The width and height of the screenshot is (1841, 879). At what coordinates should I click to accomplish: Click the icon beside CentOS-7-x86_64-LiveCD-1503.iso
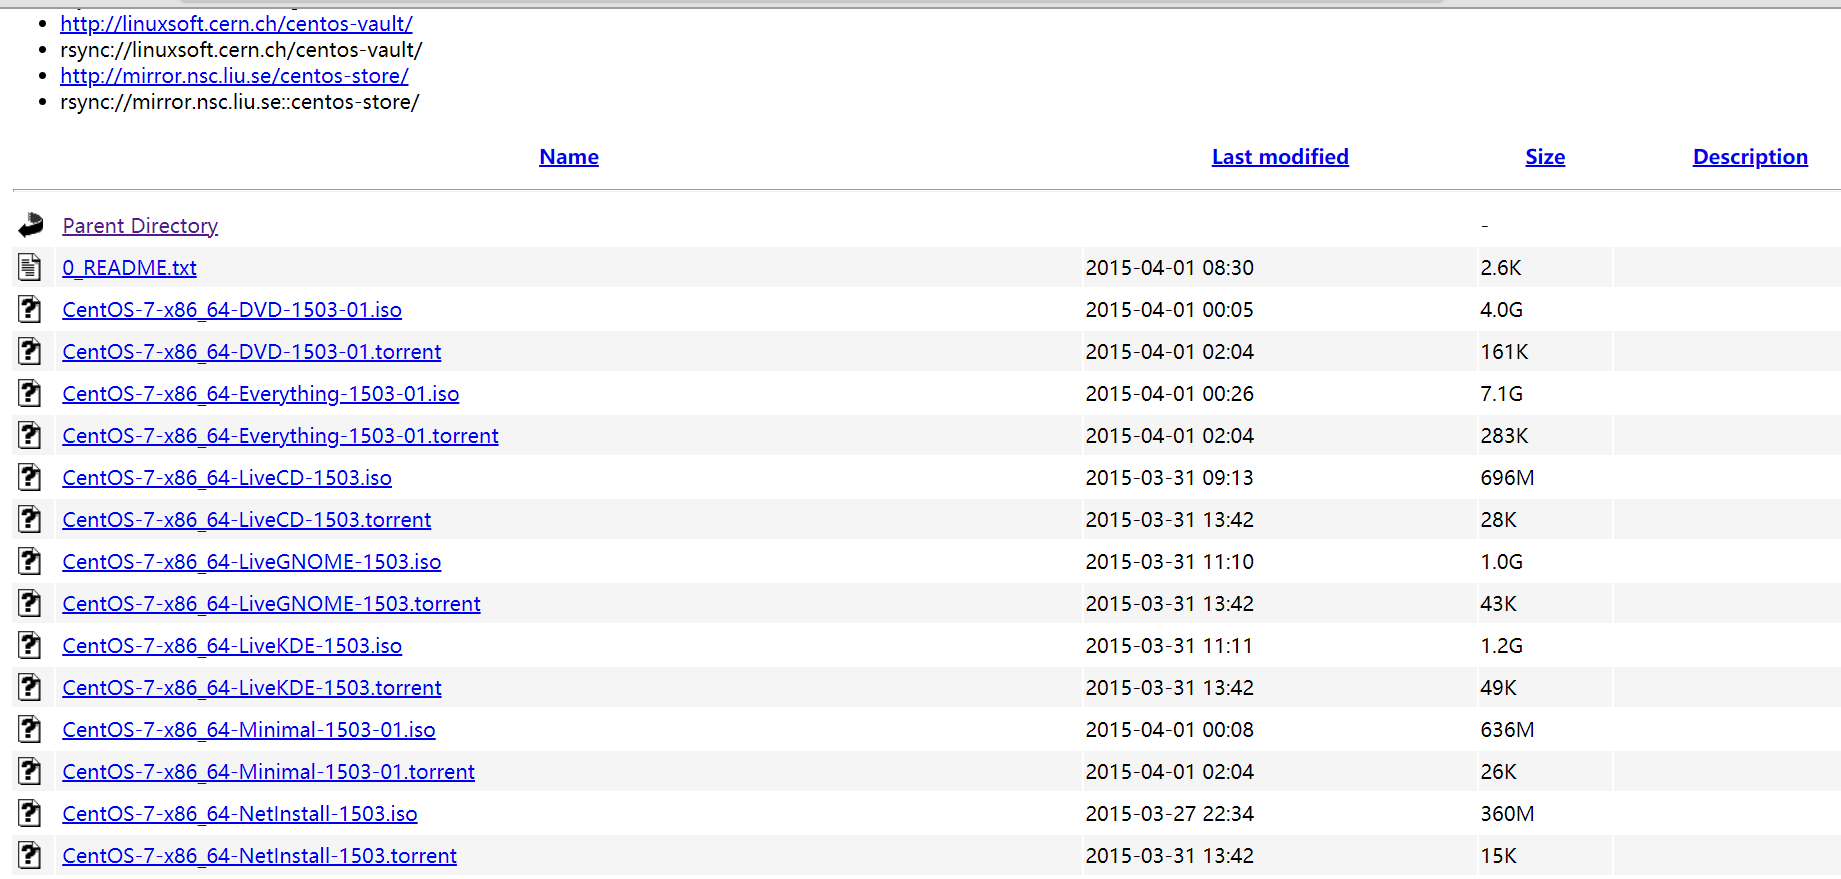[x=30, y=477]
